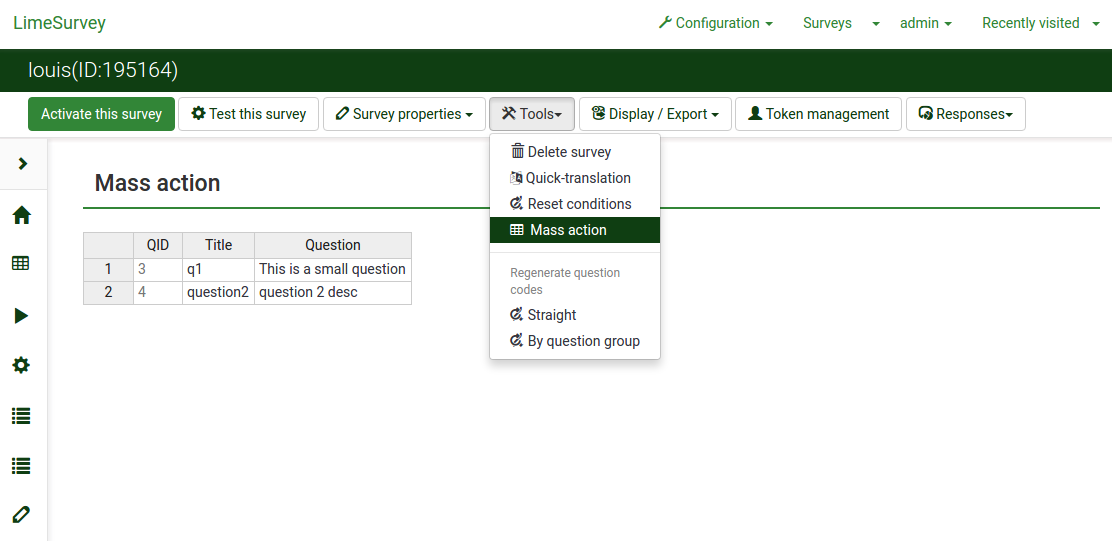Select row header 1 in the table
Screen dimensions: 1112x541
(x=109, y=269)
